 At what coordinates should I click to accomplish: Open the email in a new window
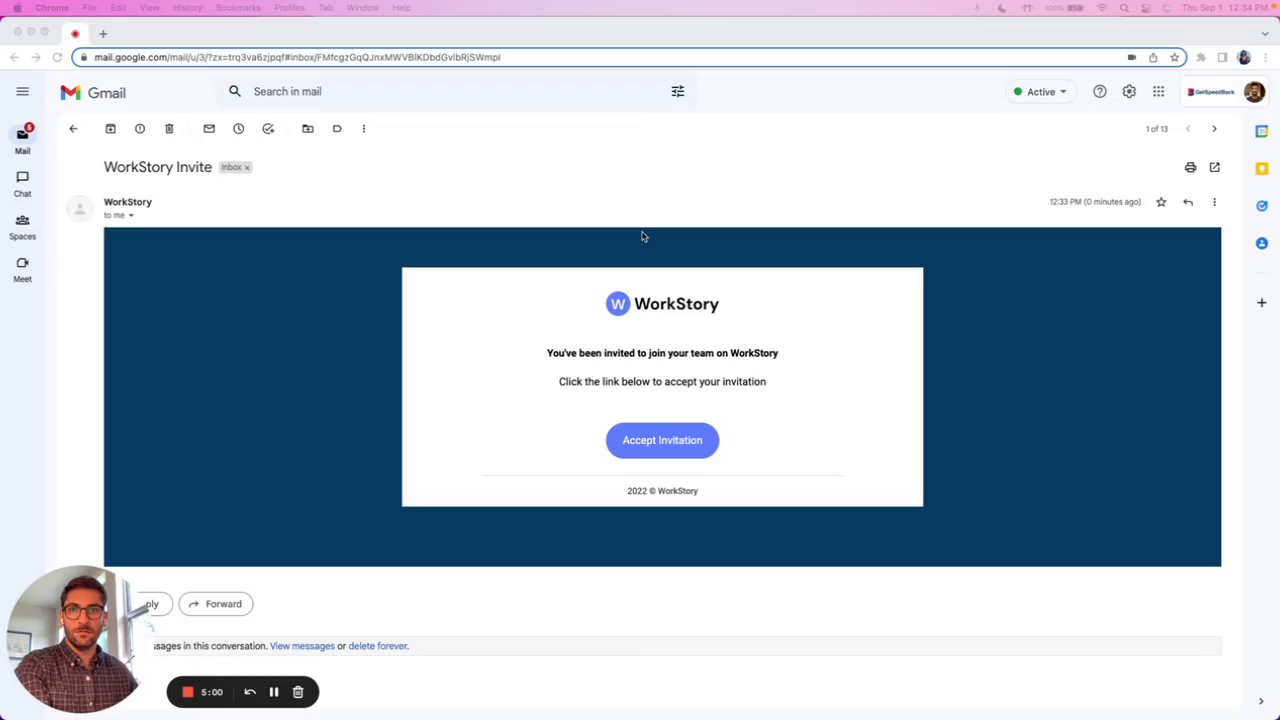pyautogui.click(x=1215, y=168)
